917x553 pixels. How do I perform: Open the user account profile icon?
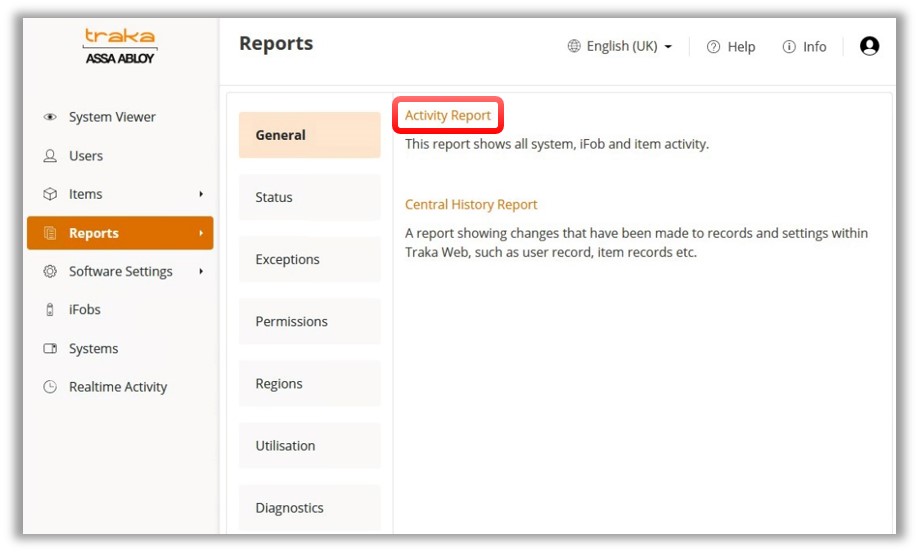point(869,46)
